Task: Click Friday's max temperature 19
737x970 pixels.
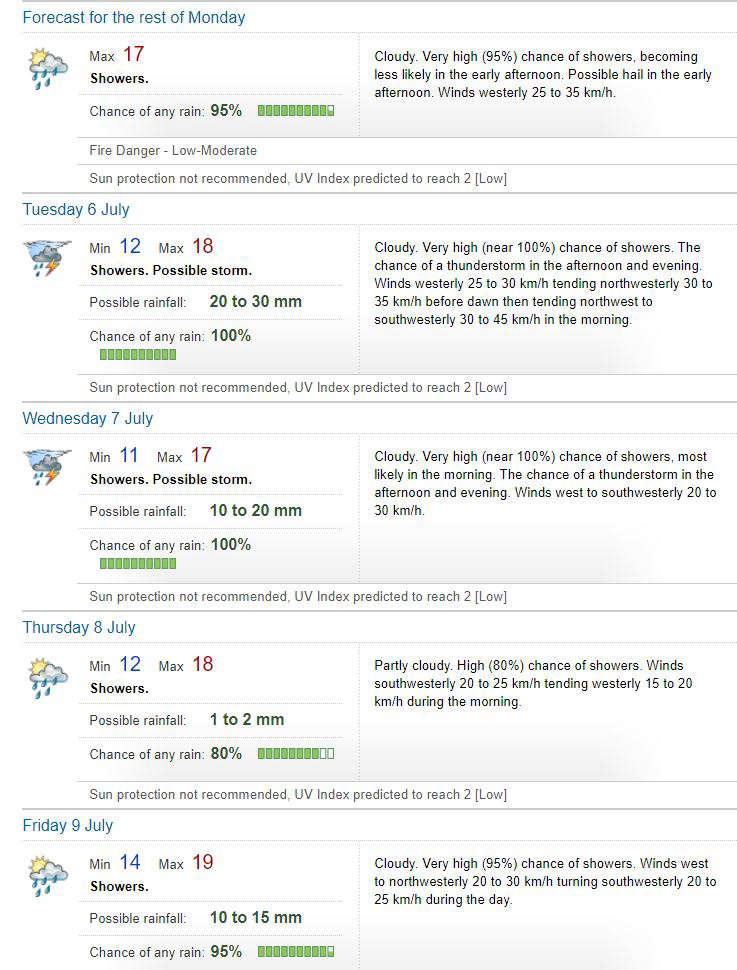Action: (203, 862)
